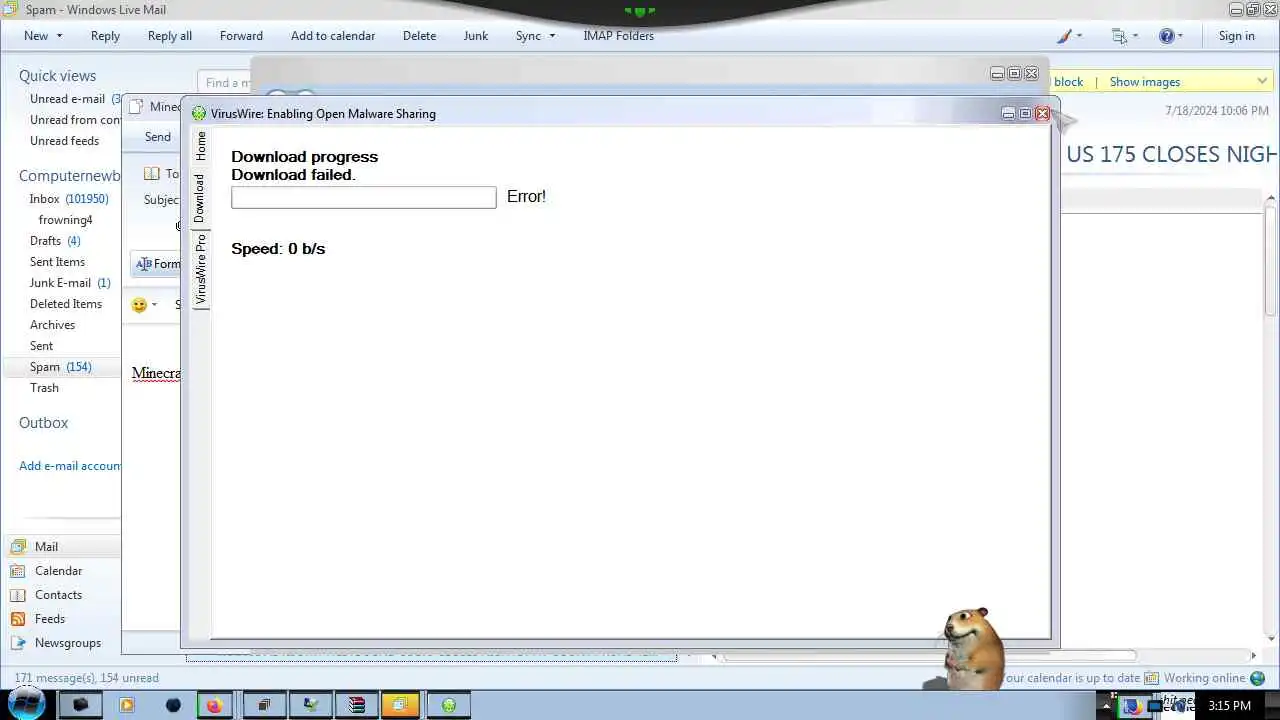Click the Firefox icon in the taskbar

[x=214, y=705]
